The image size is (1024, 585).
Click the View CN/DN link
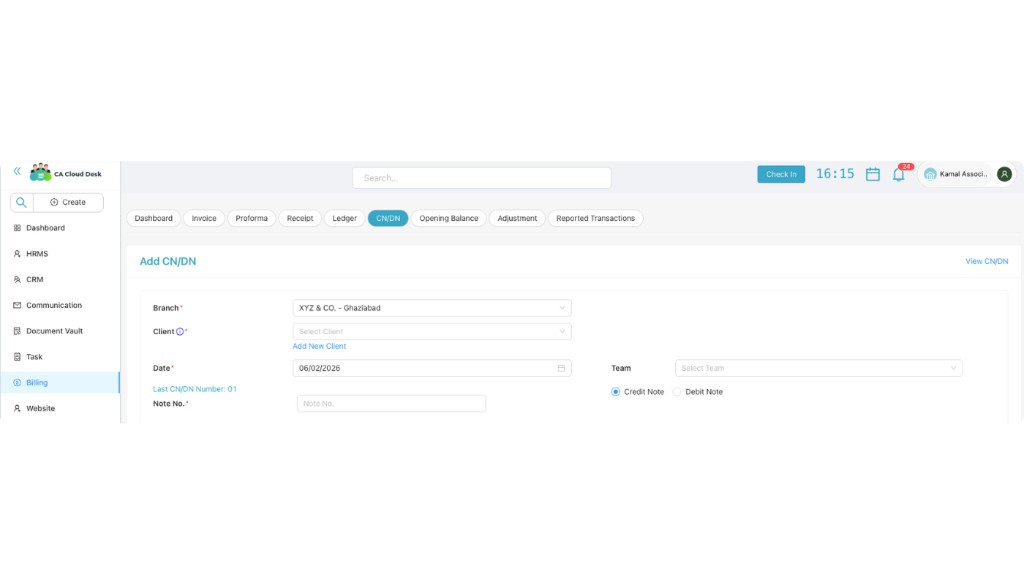click(986, 260)
